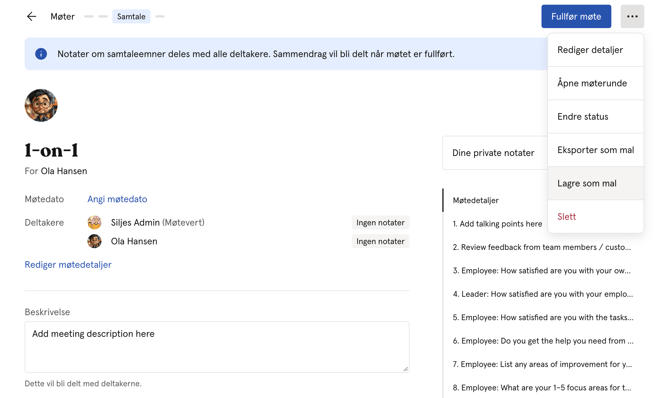Go back using the left arrow
Image resolution: width=670 pixels, height=398 pixels.
point(31,17)
